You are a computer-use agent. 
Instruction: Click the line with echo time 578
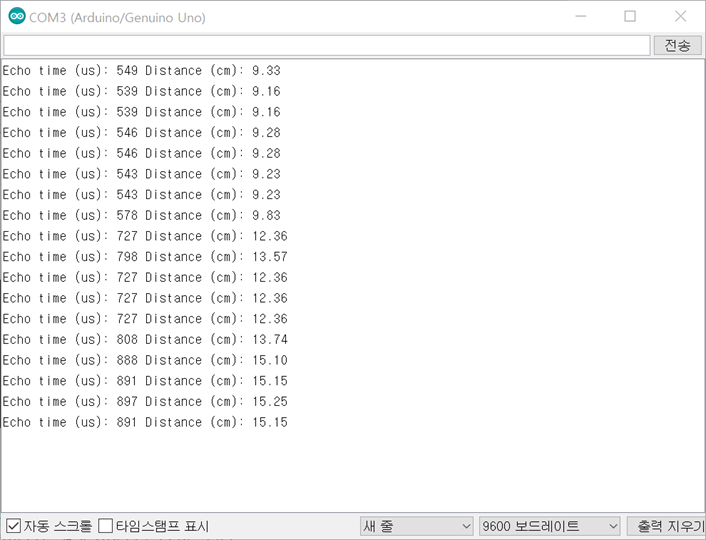[142, 216]
